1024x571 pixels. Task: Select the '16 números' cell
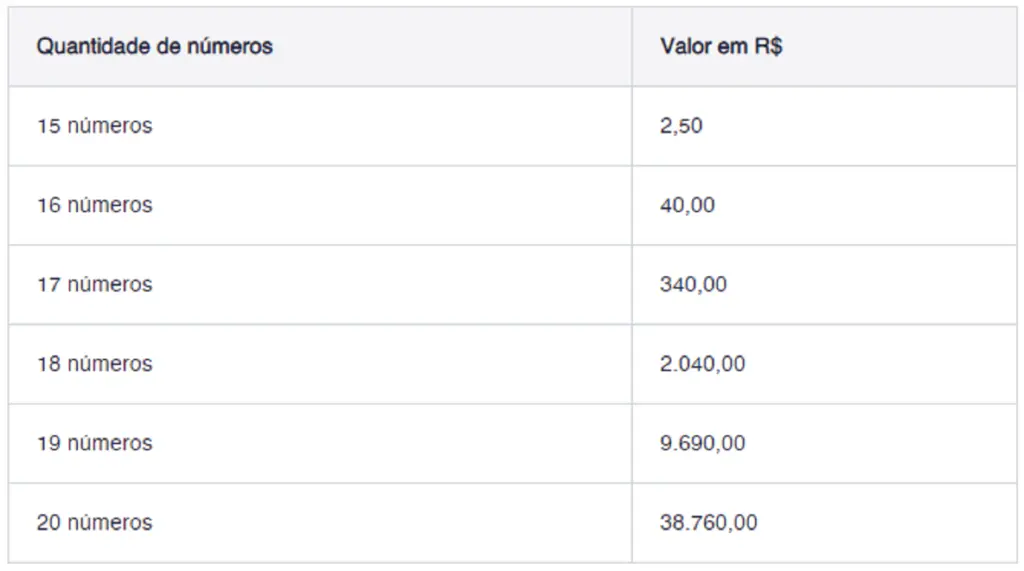[x=95, y=205]
